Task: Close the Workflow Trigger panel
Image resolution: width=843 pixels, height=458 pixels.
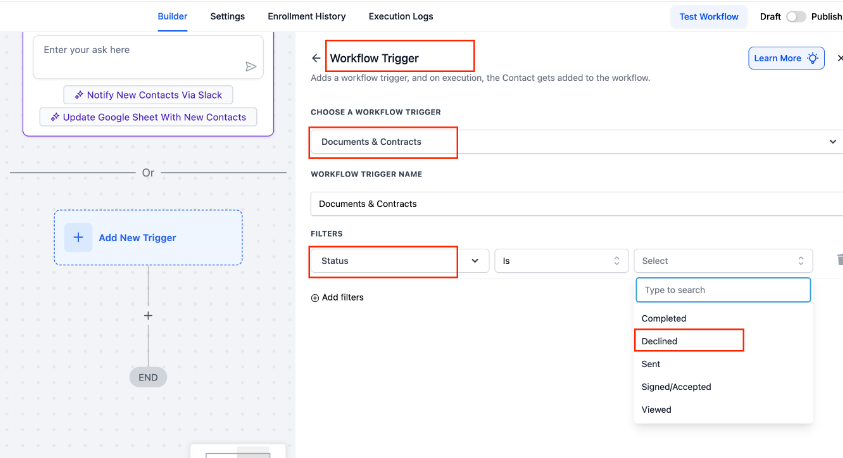Action: point(839,58)
